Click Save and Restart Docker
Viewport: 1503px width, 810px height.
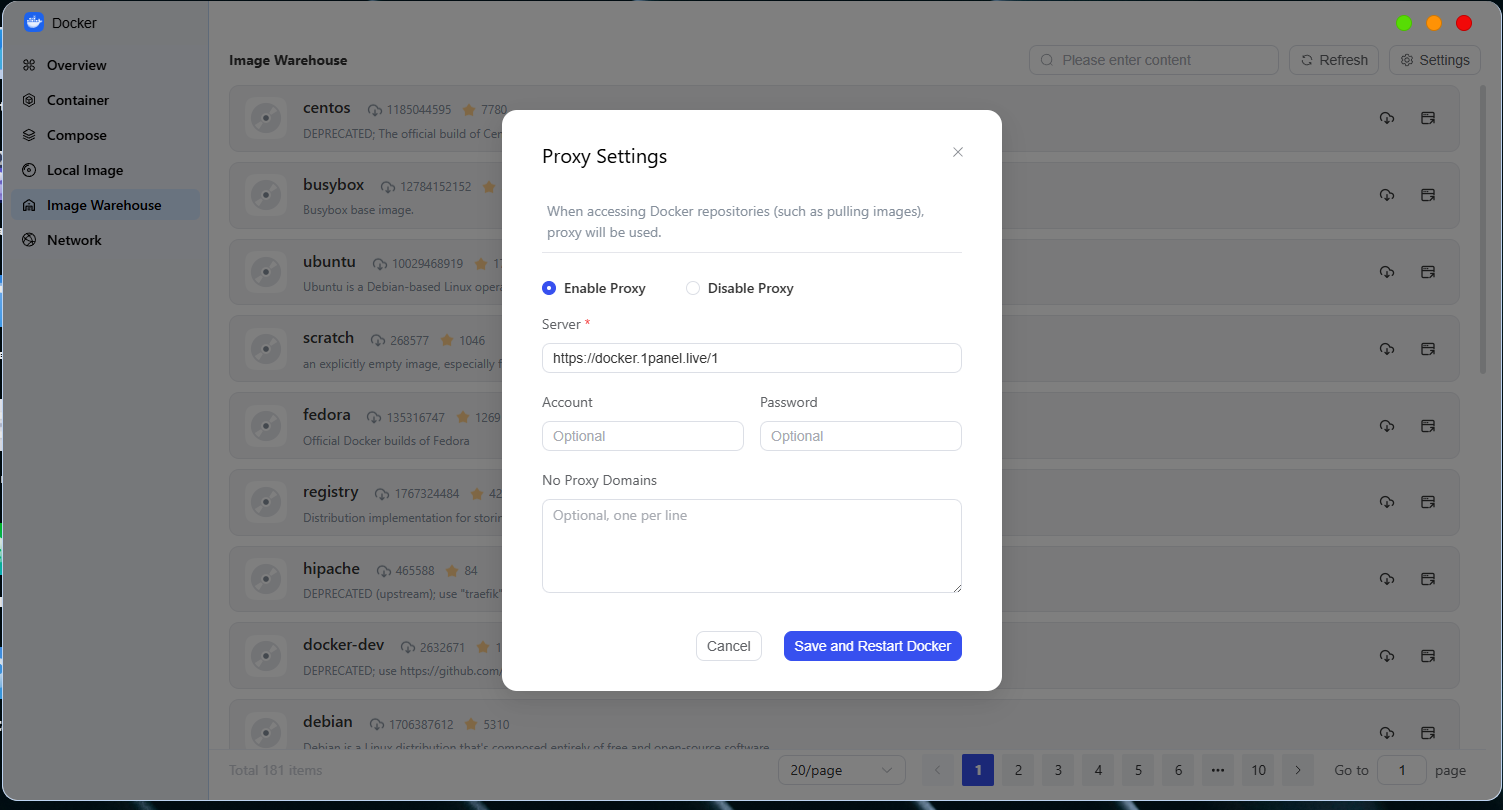(873, 646)
